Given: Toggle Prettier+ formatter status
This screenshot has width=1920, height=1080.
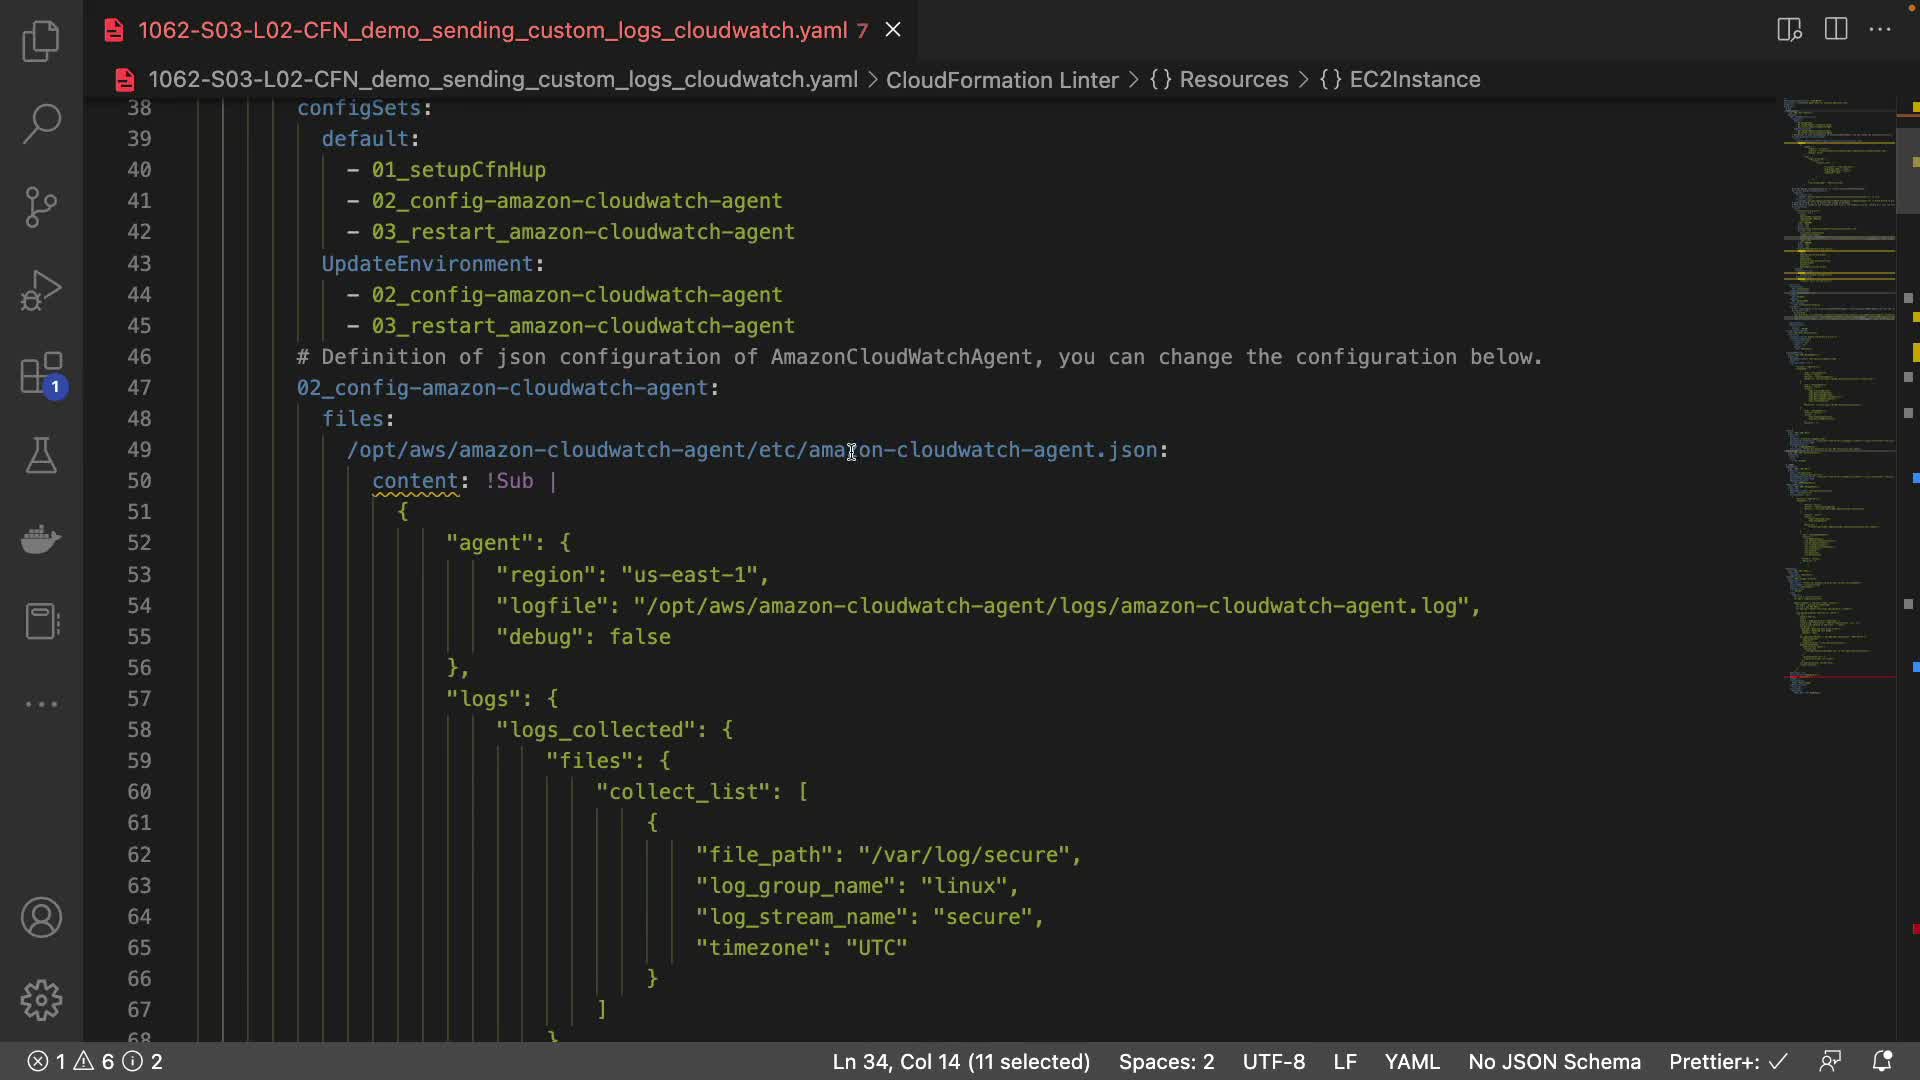Looking at the screenshot, I should point(1727,1061).
